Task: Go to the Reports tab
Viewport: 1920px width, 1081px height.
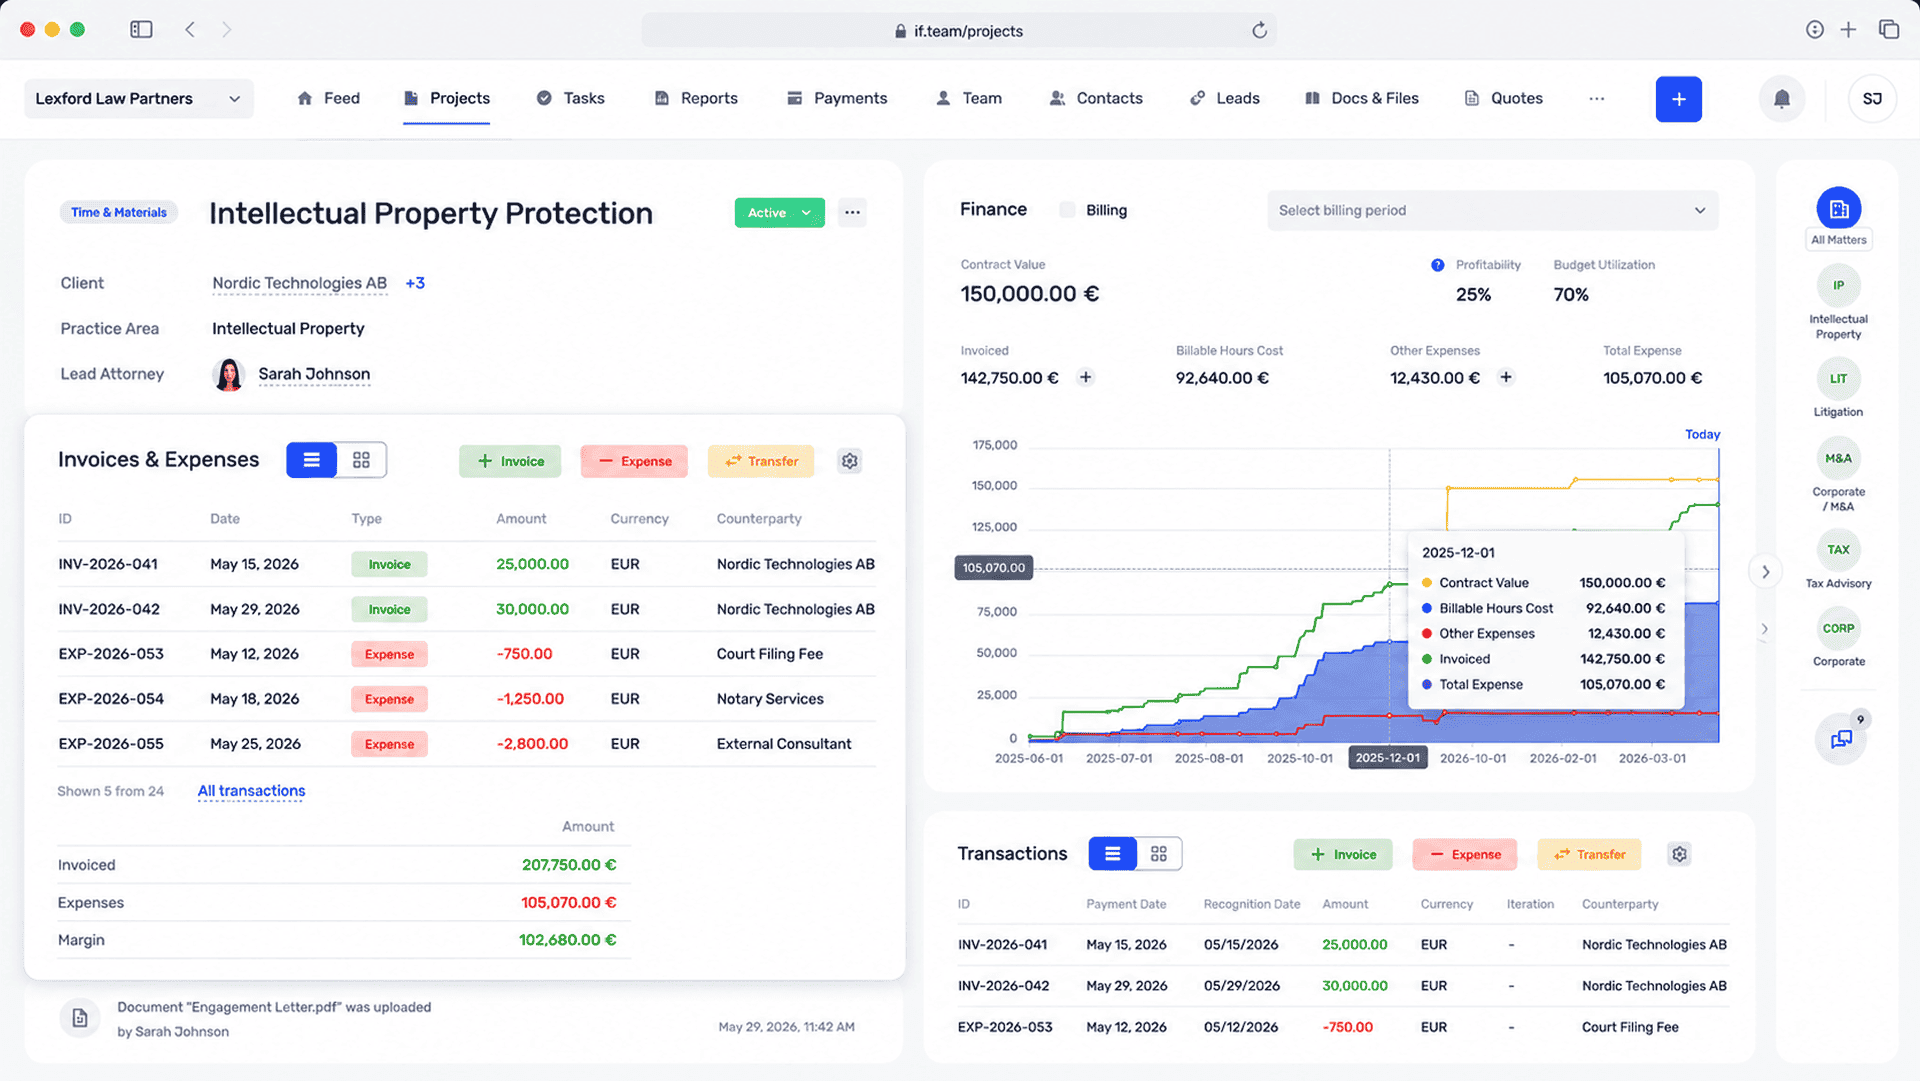Action: [x=696, y=98]
